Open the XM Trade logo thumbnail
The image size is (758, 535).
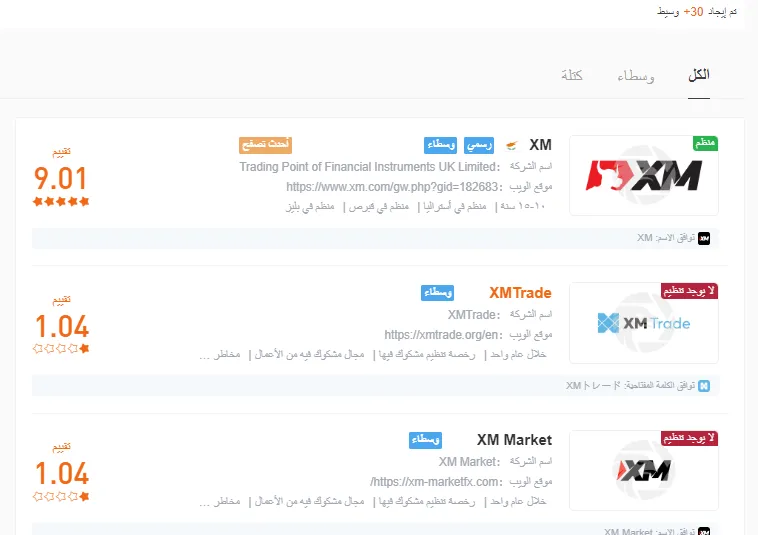[643, 323]
